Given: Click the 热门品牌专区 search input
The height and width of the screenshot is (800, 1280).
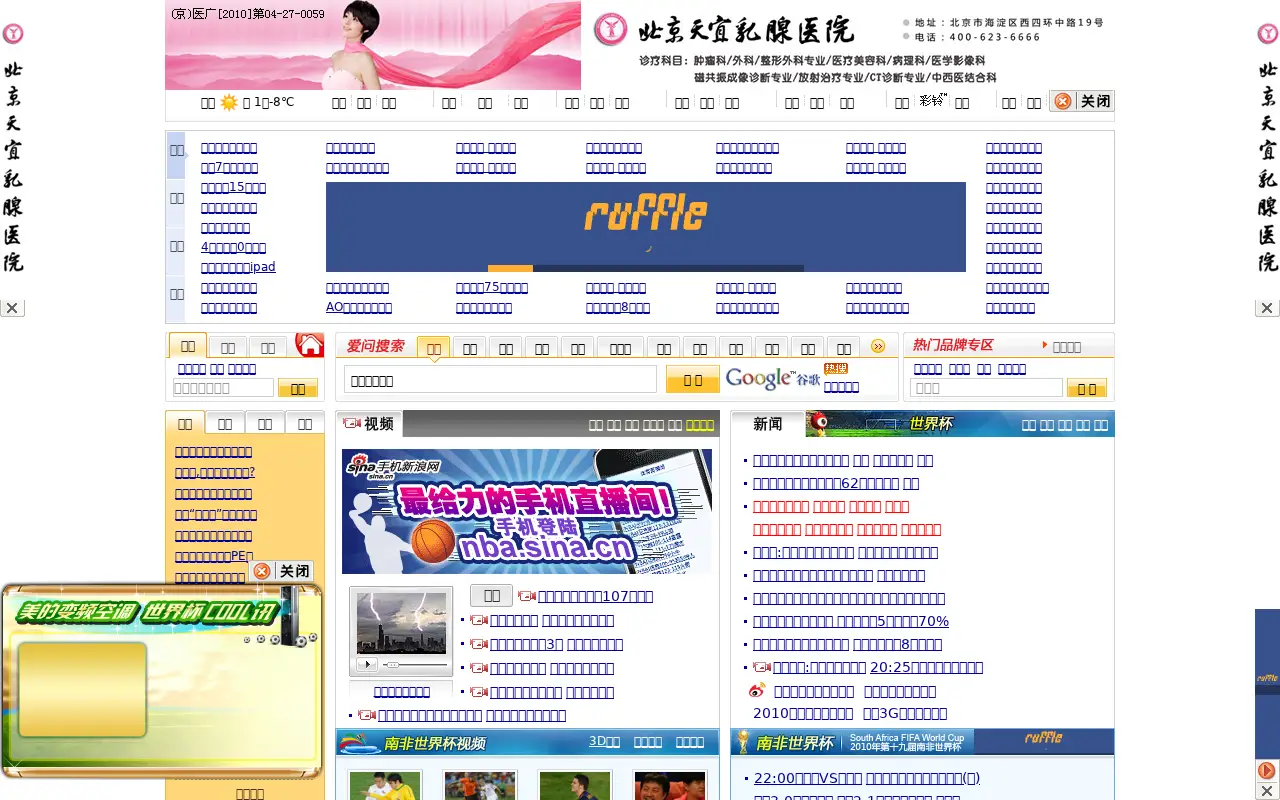Looking at the screenshot, I should [x=987, y=388].
